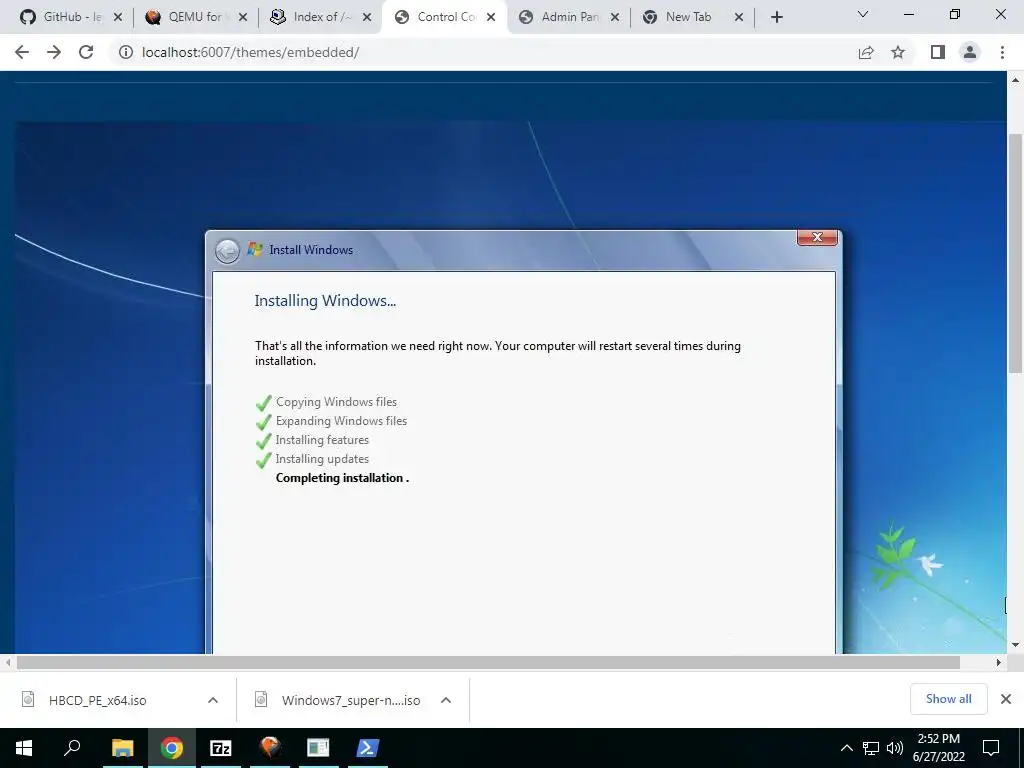Close the Index of tab
The width and height of the screenshot is (1024, 768).
pyautogui.click(x=367, y=18)
